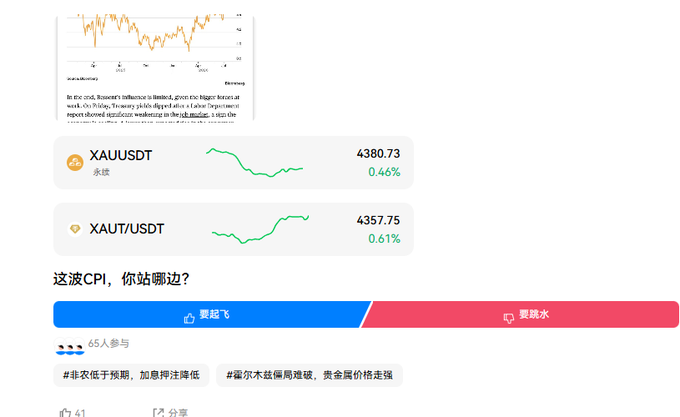Click the 65人参与 participant count

click(x=108, y=343)
